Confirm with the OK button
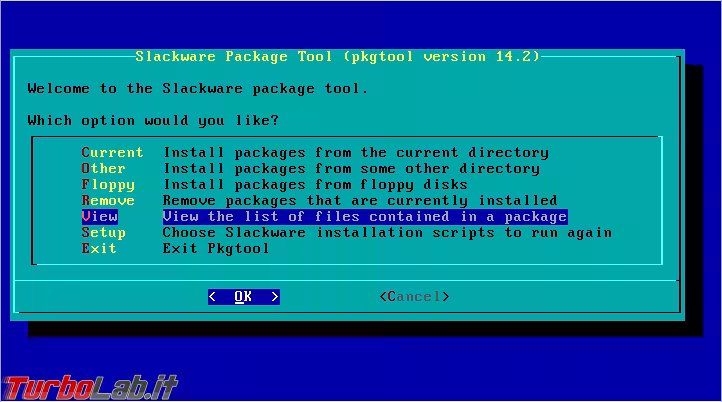Image resolution: width=722 pixels, height=402 pixels. 244,297
